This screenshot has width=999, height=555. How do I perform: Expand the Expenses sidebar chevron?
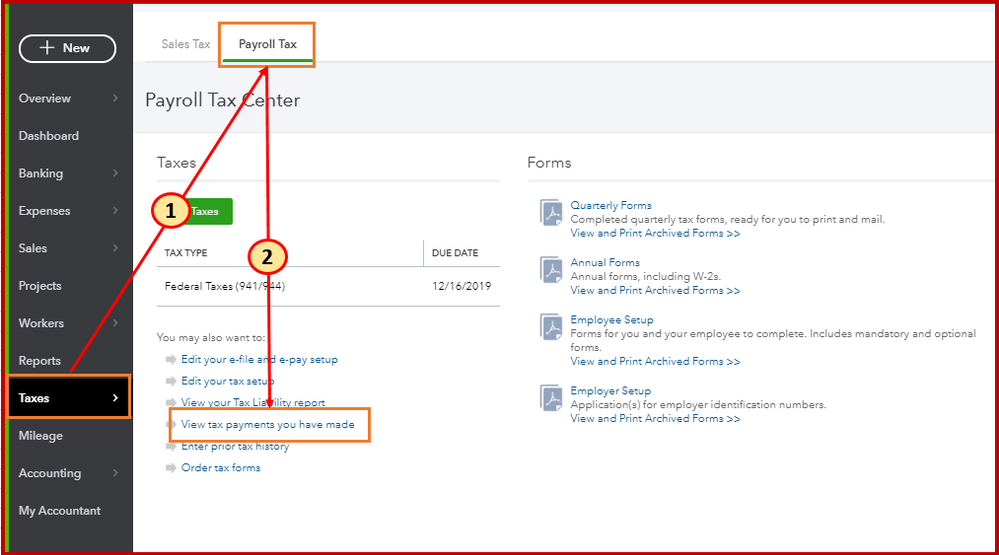coord(115,211)
